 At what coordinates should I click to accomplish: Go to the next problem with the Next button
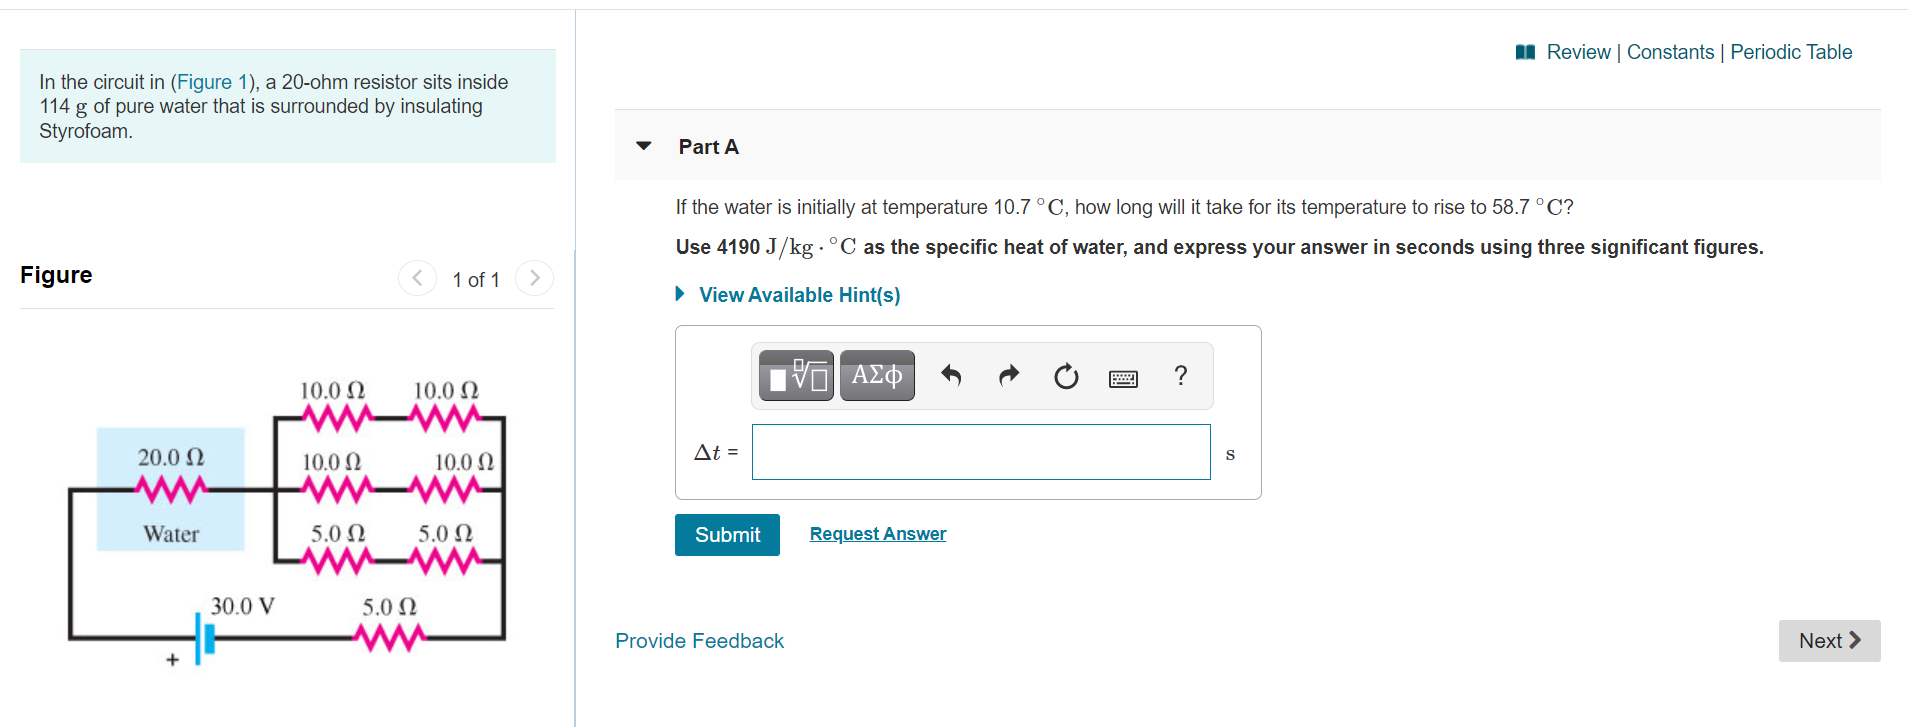tap(1828, 640)
